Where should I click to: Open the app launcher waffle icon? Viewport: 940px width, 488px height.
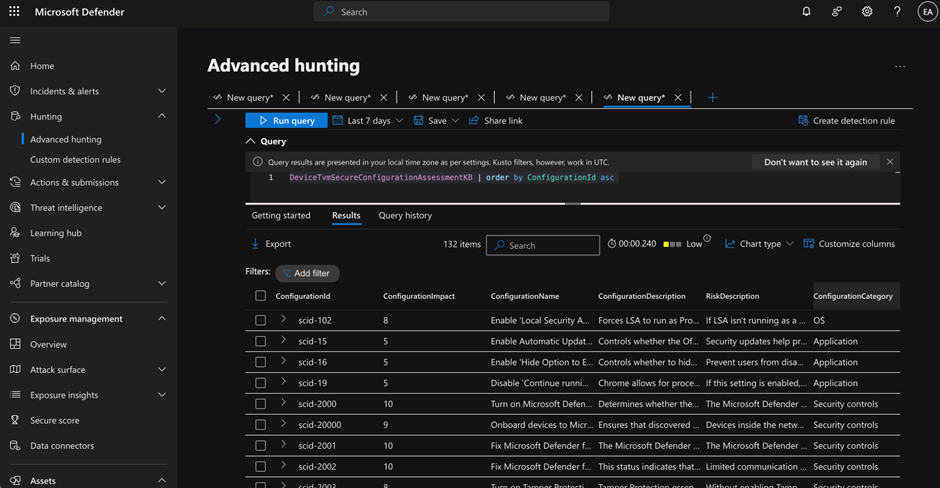pyautogui.click(x=14, y=11)
